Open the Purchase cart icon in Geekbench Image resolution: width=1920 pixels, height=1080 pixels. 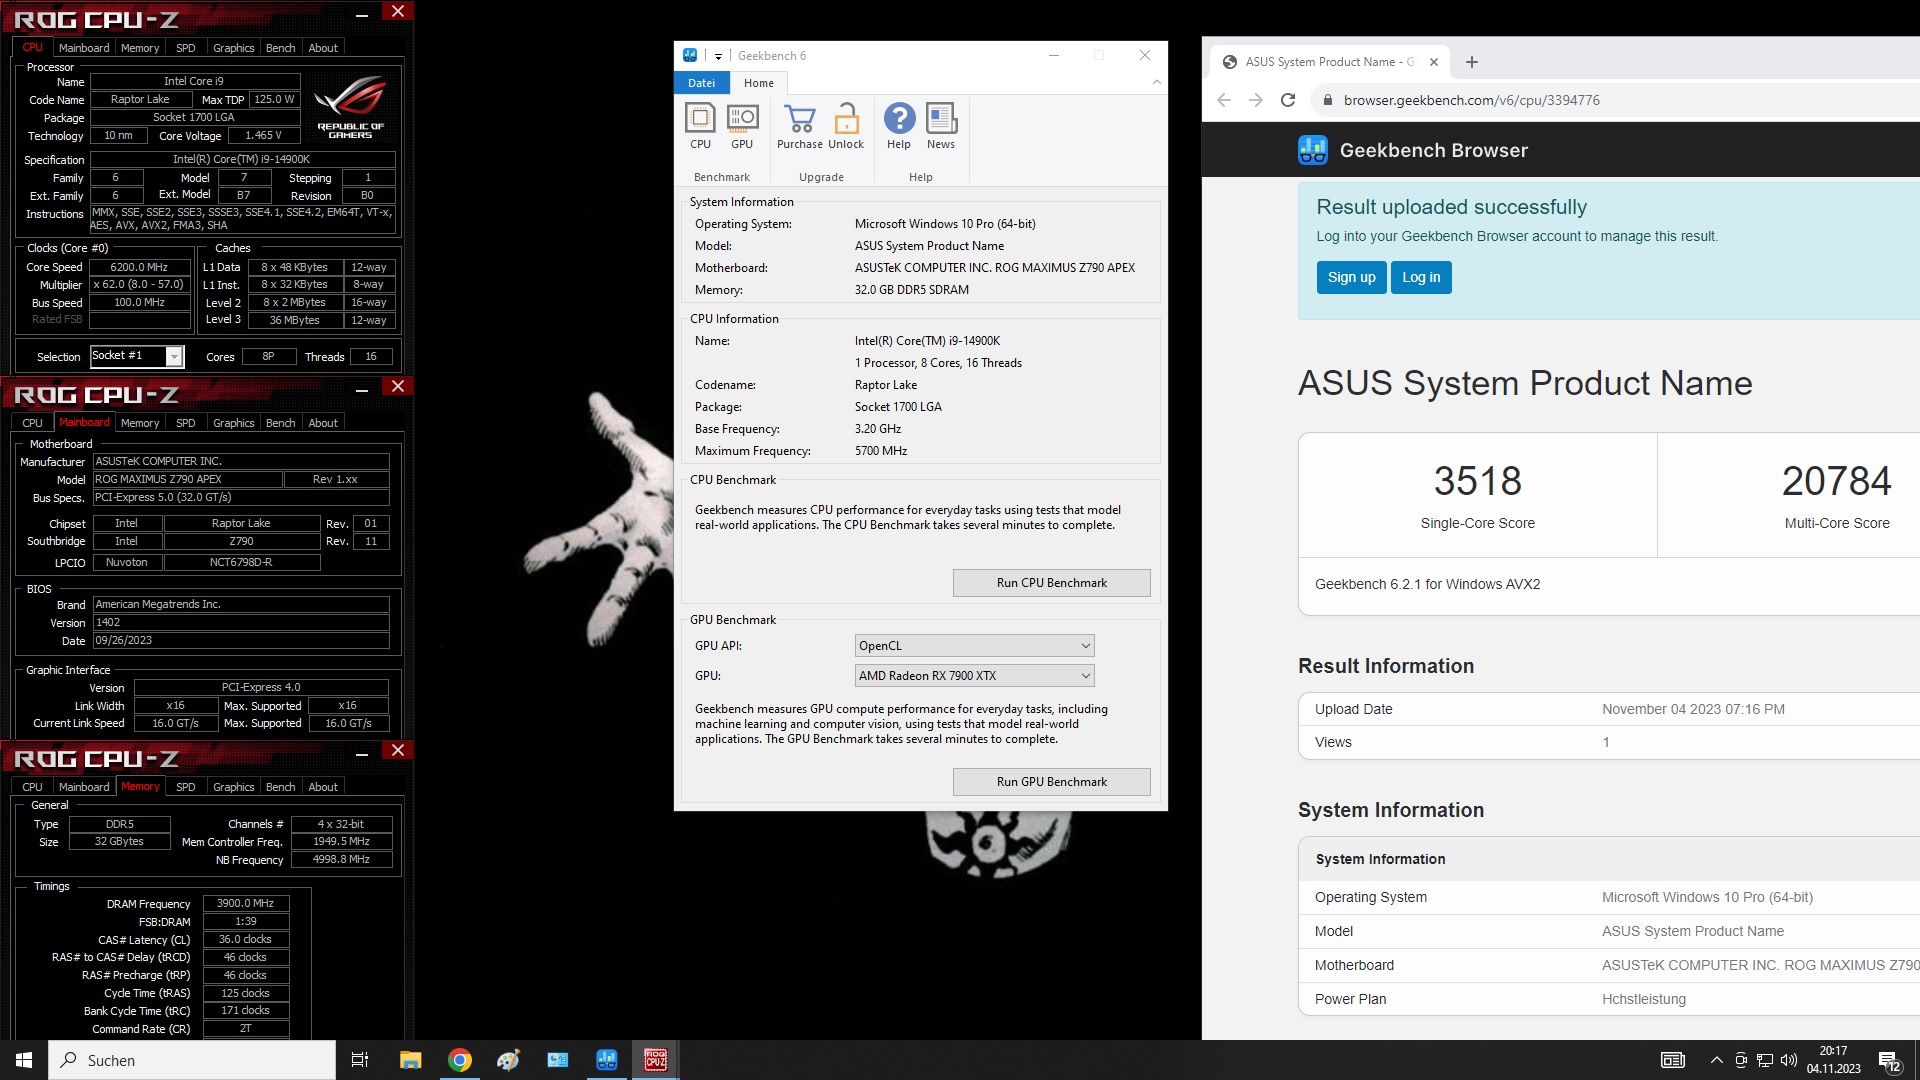coord(799,119)
